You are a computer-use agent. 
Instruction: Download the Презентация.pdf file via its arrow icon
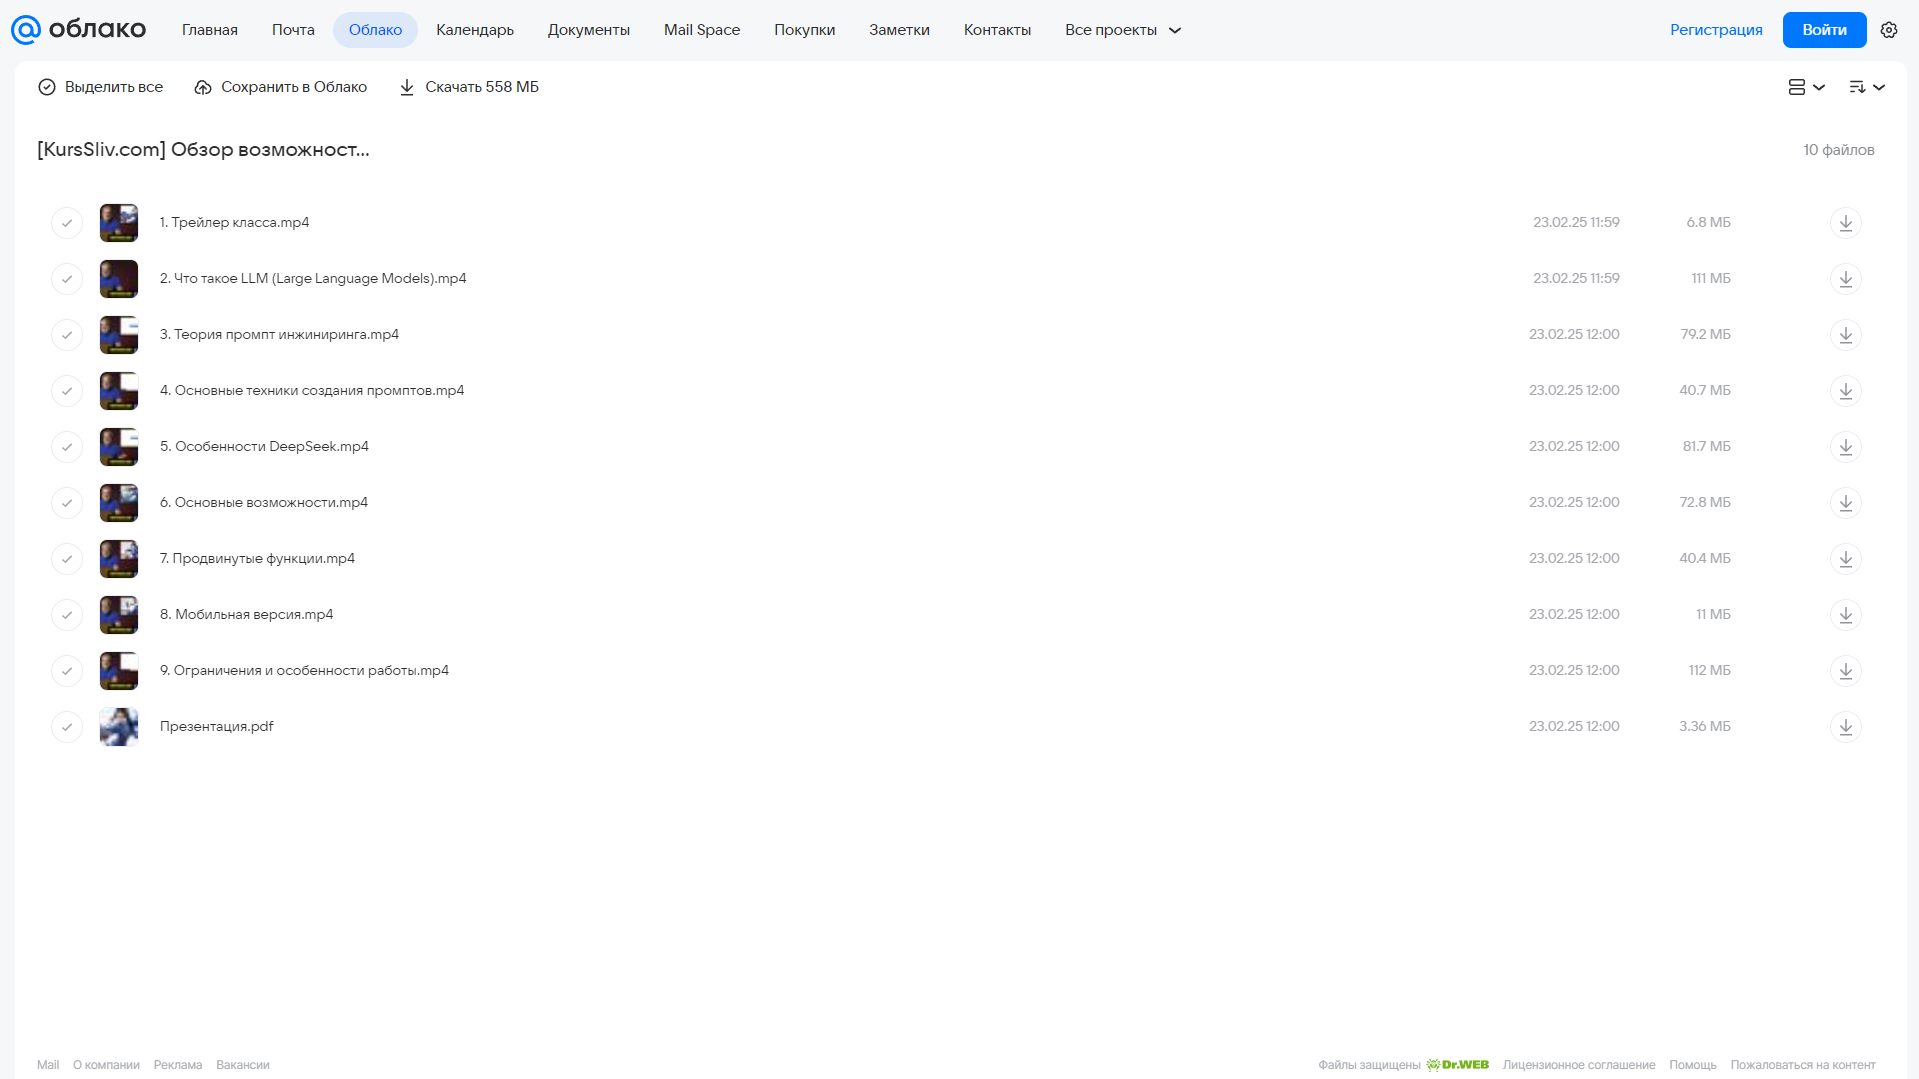(x=1845, y=727)
